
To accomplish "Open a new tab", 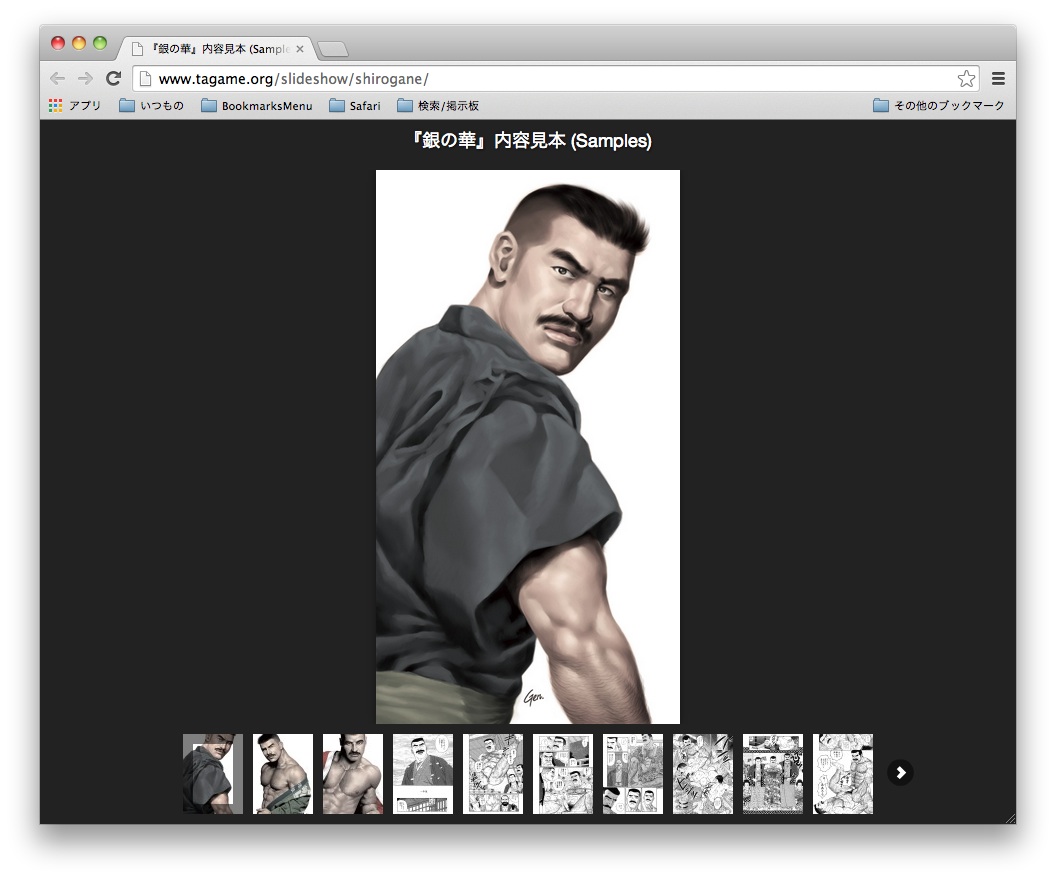I will [x=332, y=49].
